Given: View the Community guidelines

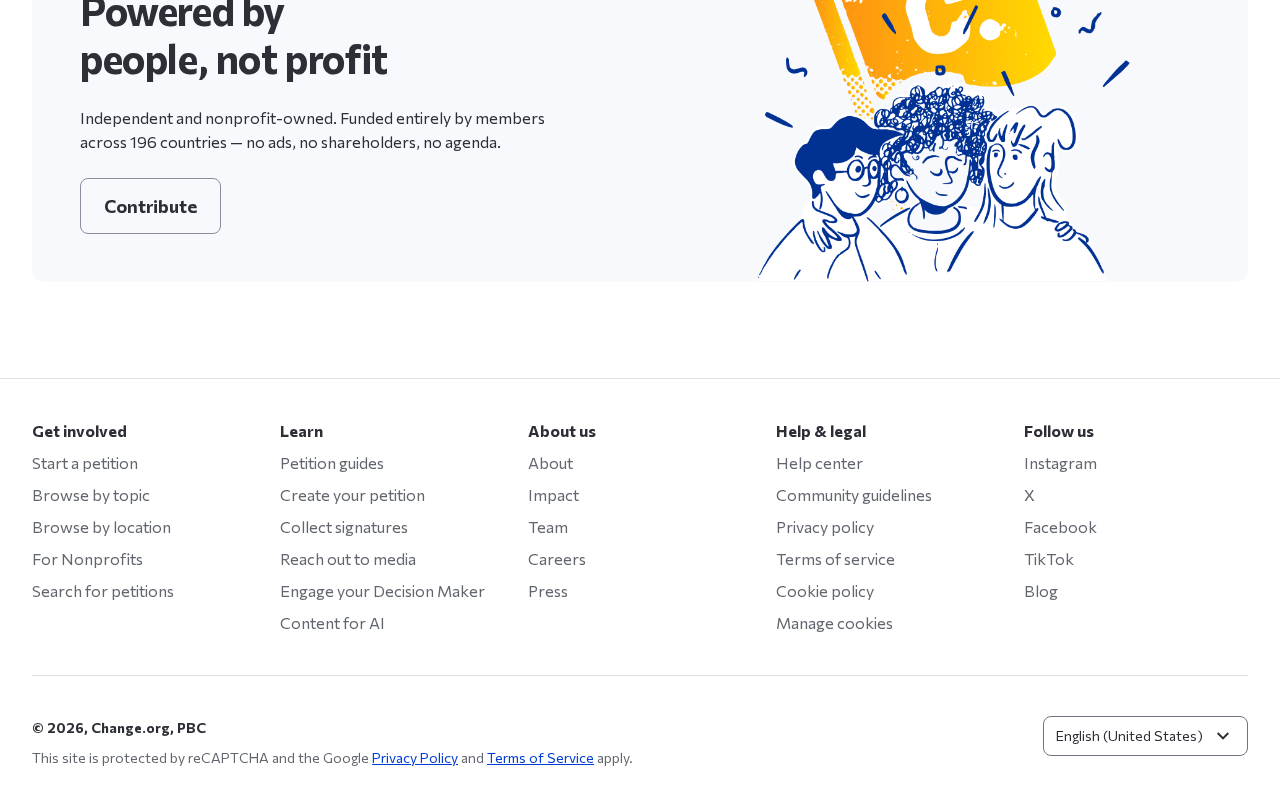Looking at the screenshot, I should tap(854, 495).
